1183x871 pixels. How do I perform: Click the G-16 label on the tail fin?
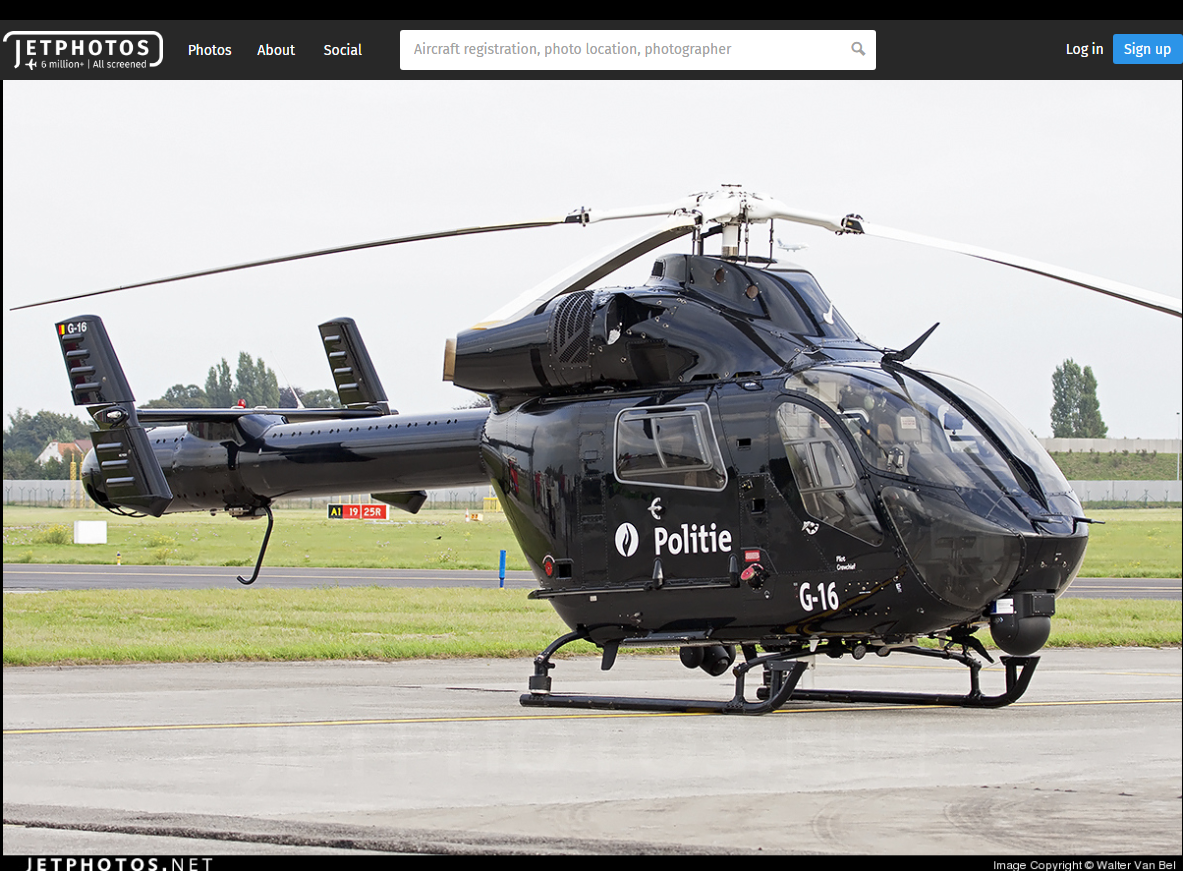tap(76, 328)
